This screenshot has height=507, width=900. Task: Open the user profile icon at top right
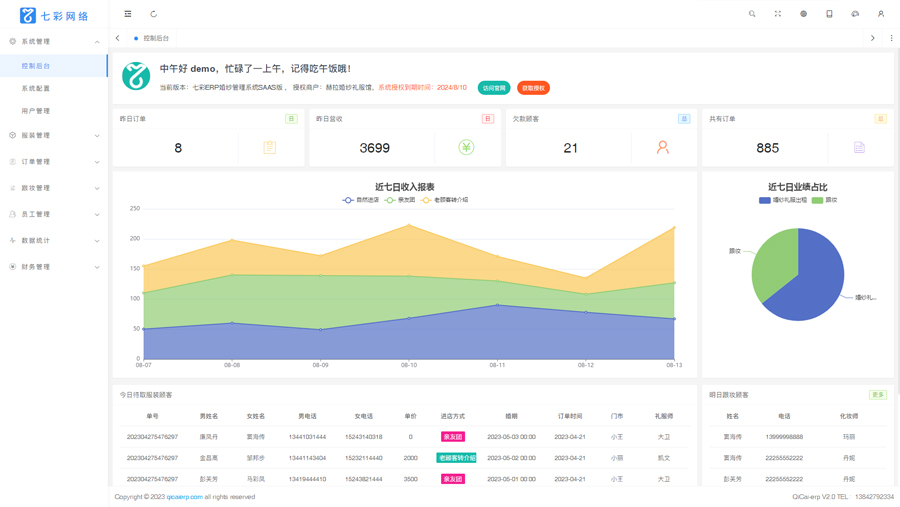880,14
